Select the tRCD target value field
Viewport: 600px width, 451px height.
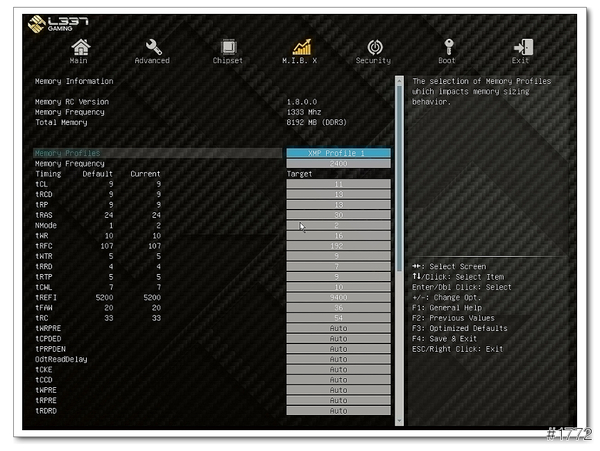coord(339,194)
